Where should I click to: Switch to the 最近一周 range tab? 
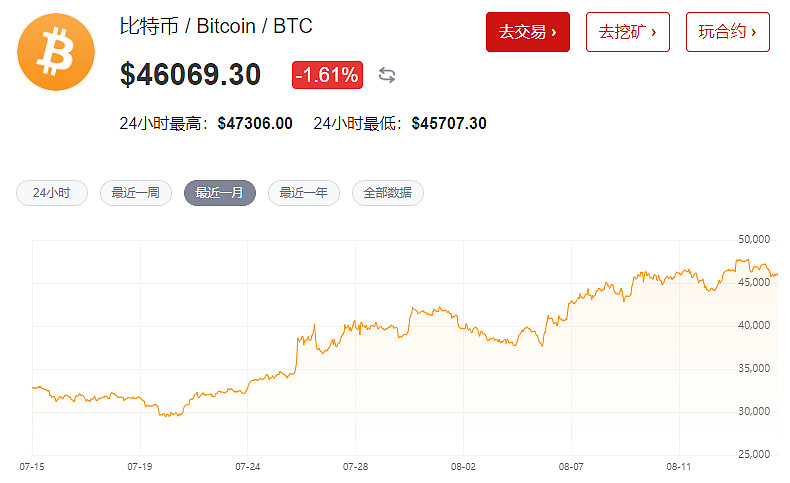pos(136,193)
